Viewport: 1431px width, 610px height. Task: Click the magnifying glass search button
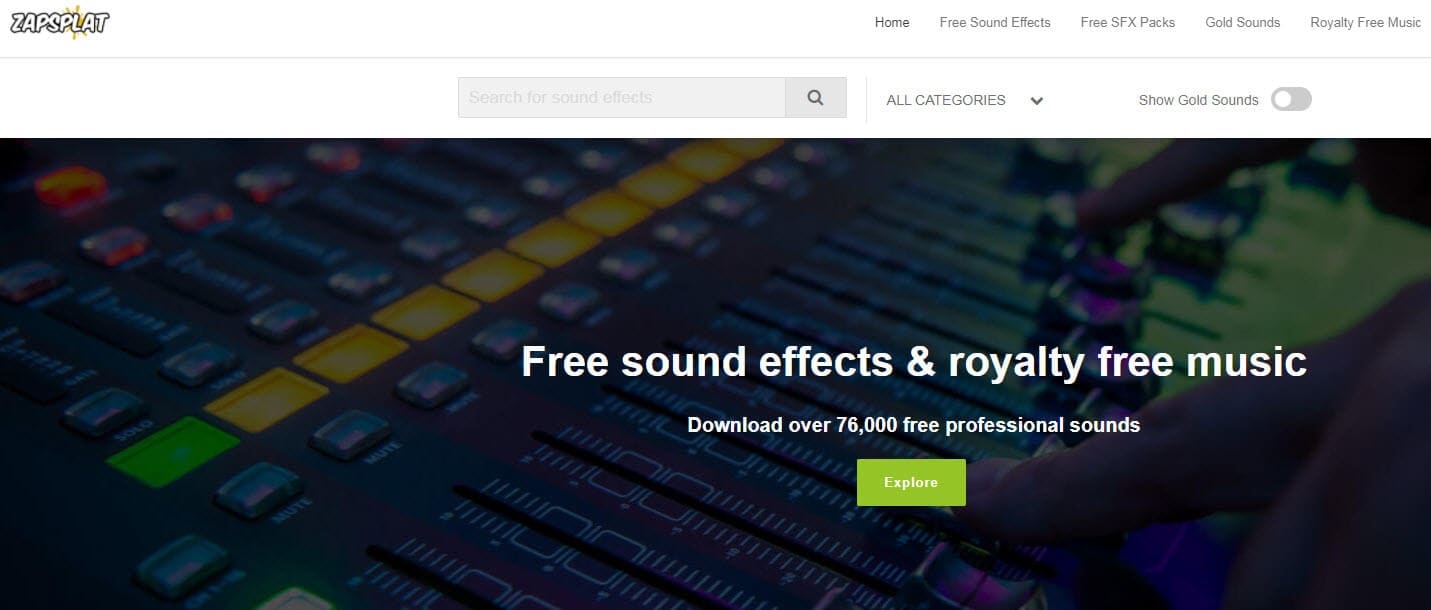(x=815, y=97)
